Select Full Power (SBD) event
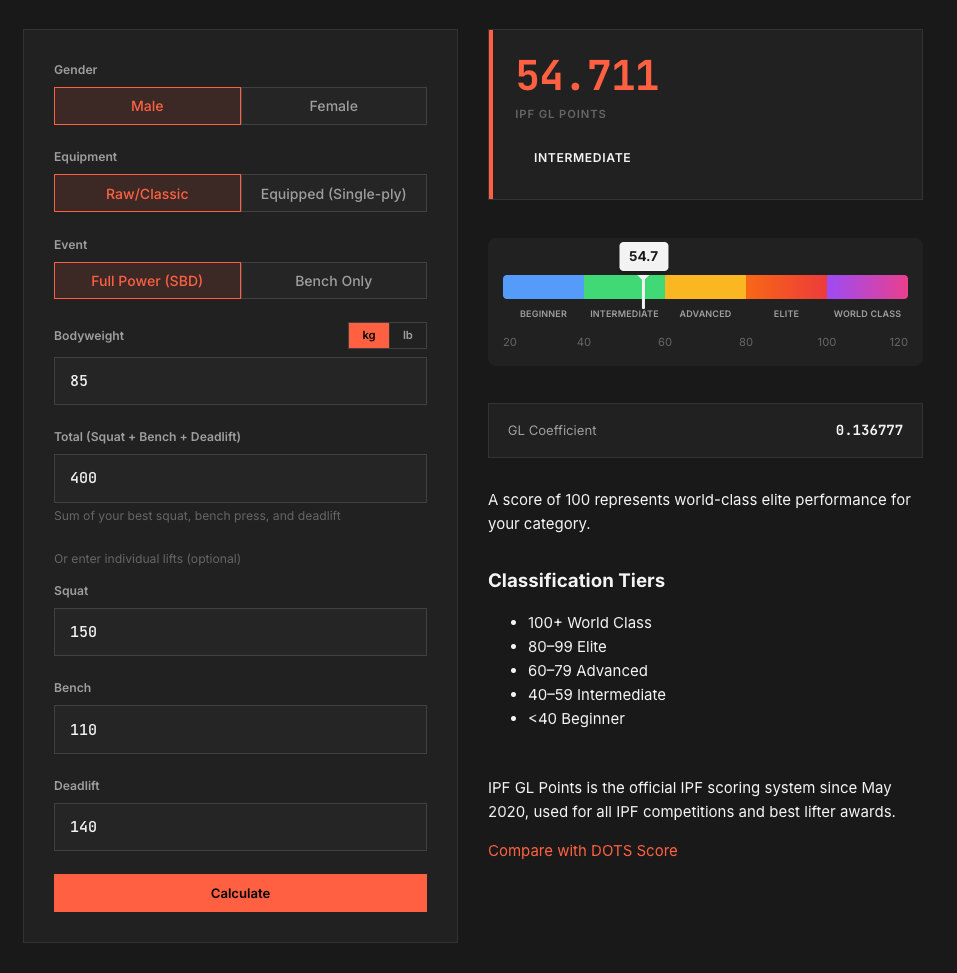The height and width of the screenshot is (973, 957). (x=147, y=281)
